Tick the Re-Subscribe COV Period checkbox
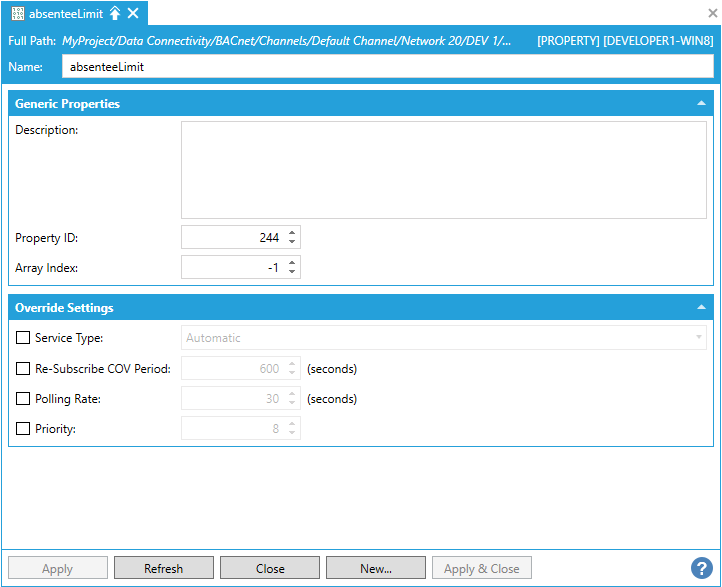722x587 pixels. (23, 368)
